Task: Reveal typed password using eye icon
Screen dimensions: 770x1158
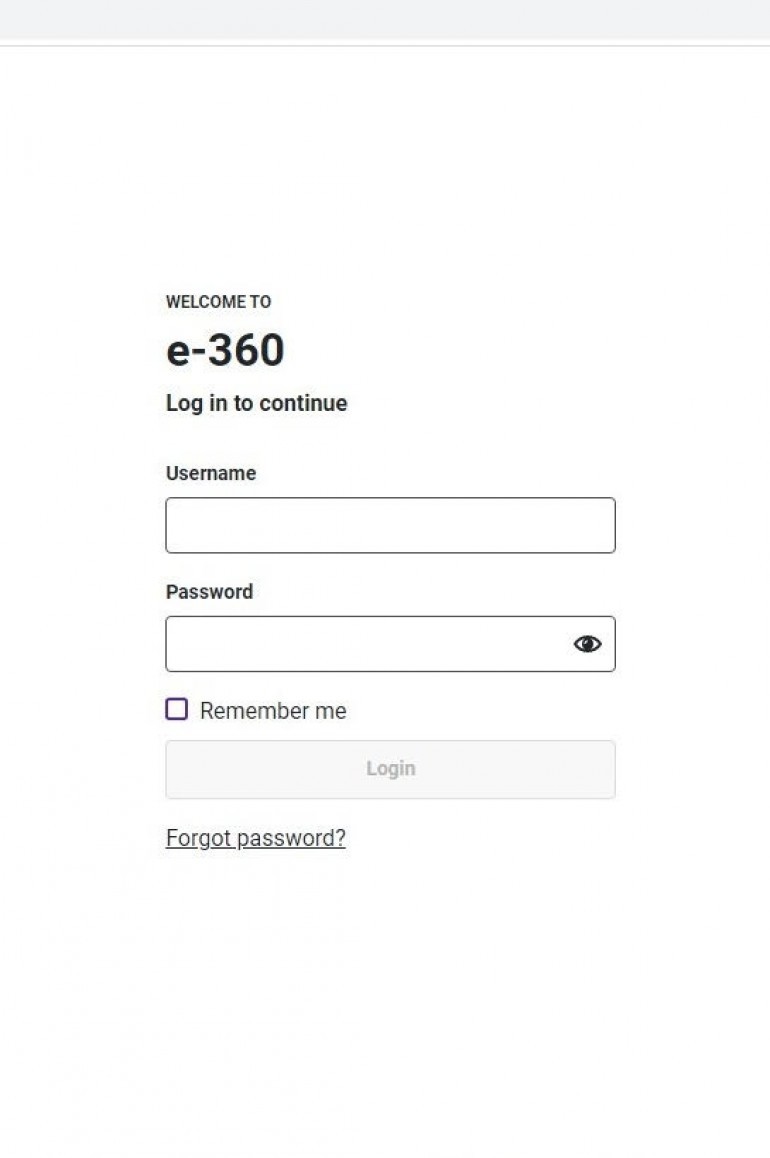Action: pyautogui.click(x=587, y=644)
